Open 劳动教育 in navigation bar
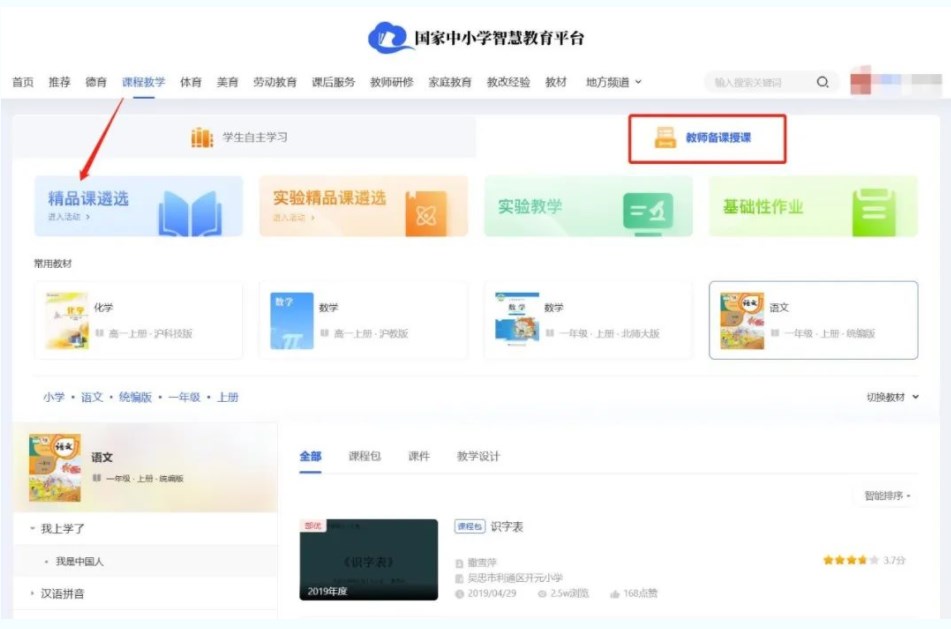The image size is (951, 629). coord(275,82)
